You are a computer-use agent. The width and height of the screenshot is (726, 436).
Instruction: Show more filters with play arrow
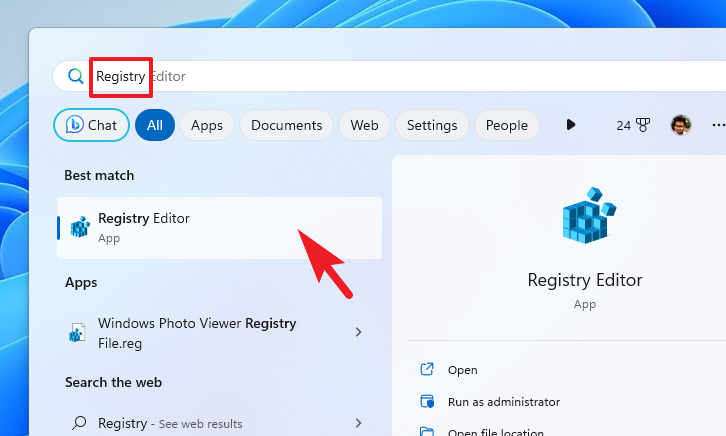click(570, 125)
